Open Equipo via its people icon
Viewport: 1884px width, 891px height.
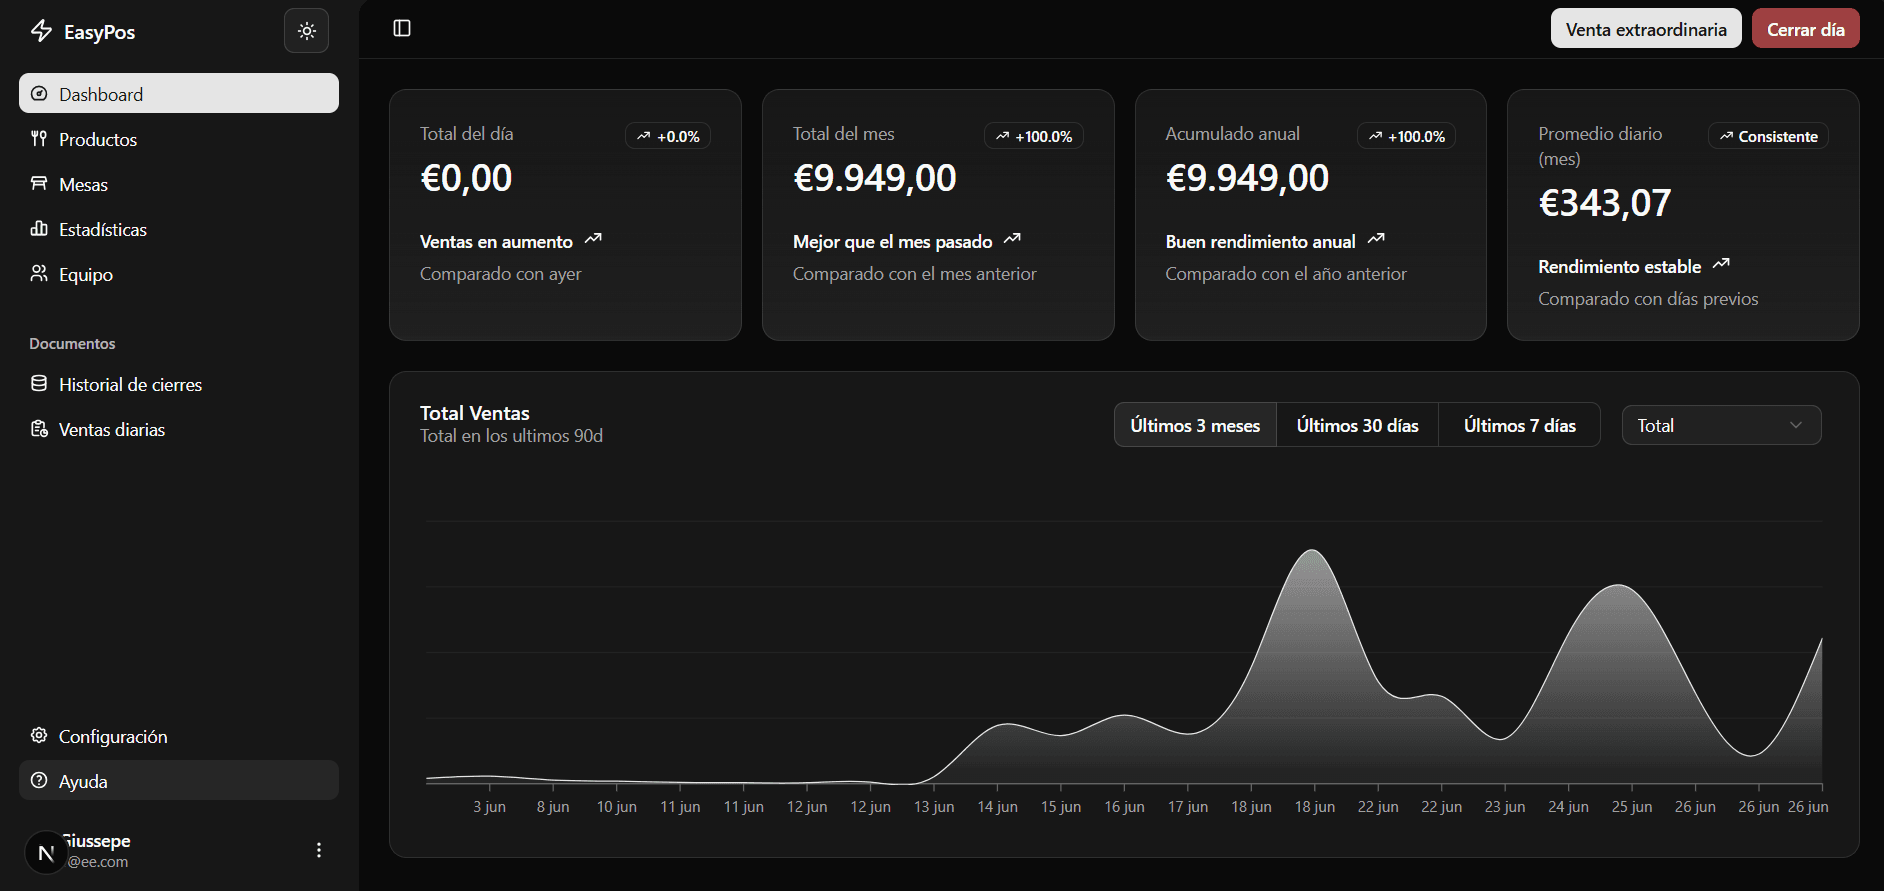tap(39, 274)
